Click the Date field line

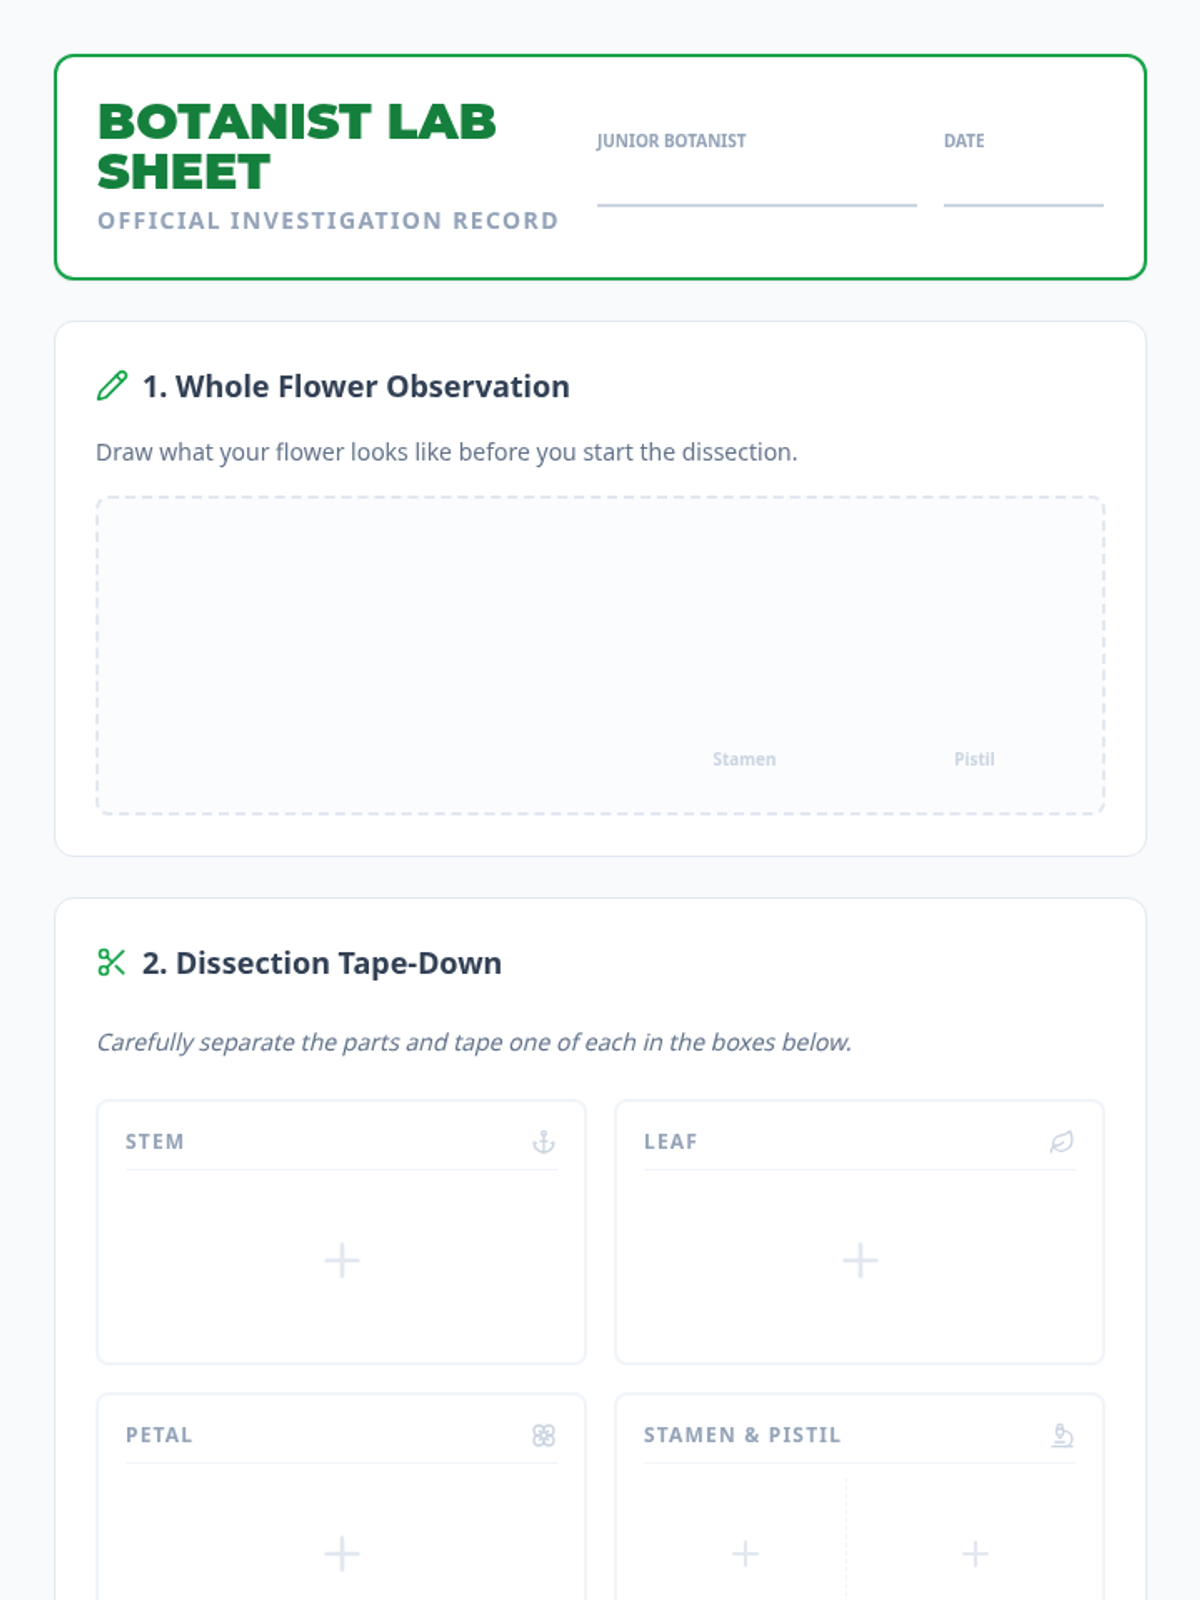tap(1024, 184)
